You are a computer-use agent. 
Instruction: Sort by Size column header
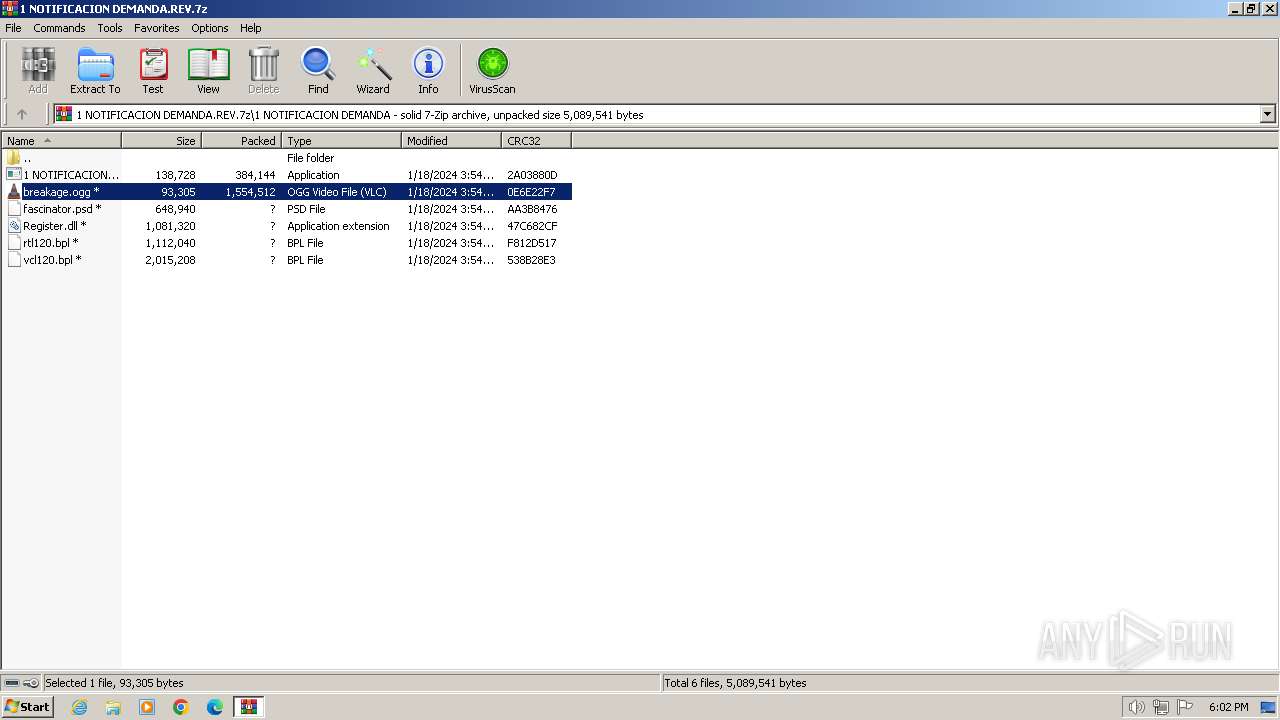[161, 141]
